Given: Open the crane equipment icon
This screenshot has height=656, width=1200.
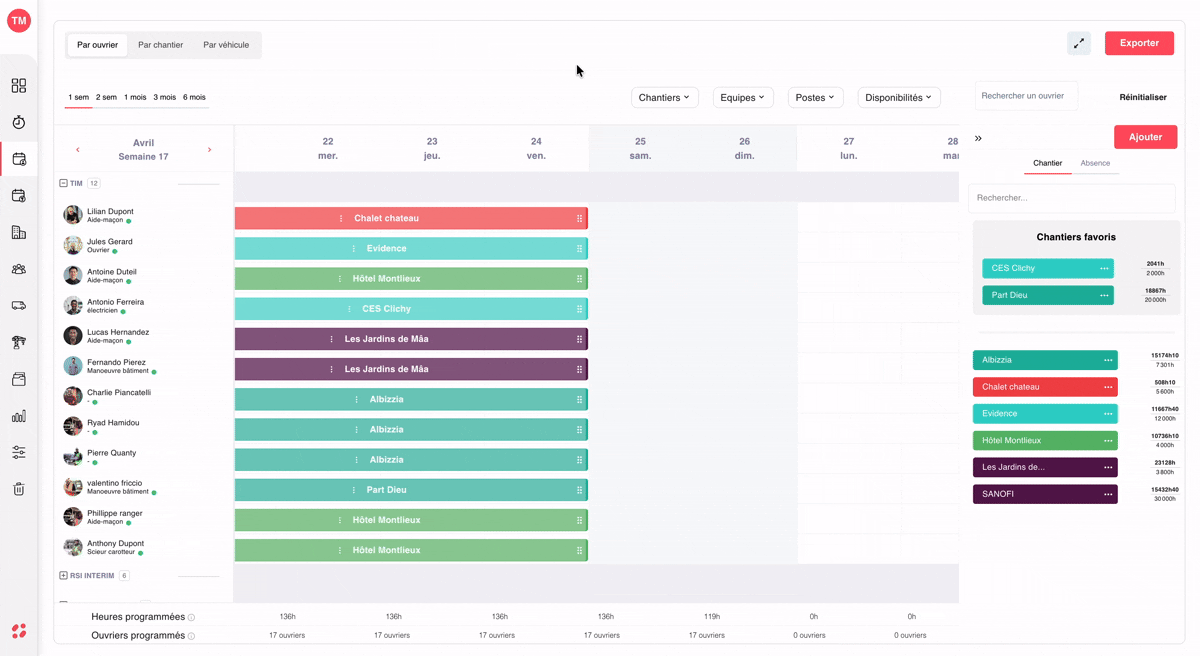Looking at the screenshot, I should click(19, 342).
